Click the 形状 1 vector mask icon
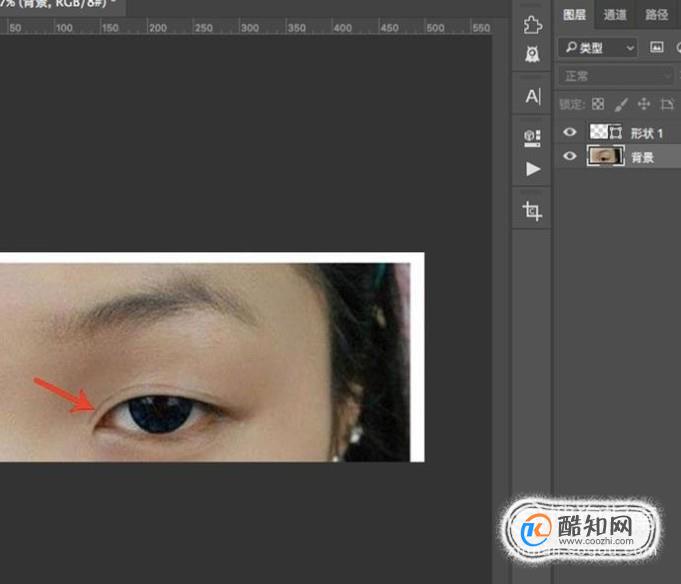 pos(616,132)
